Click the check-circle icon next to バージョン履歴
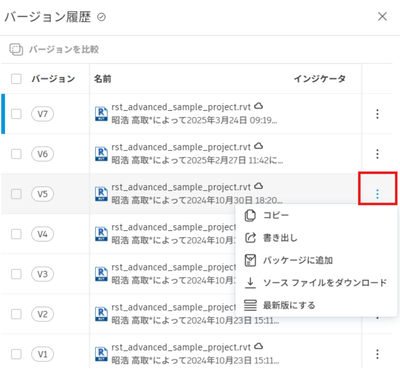Screen dimensions: 400x369 point(101,17)
